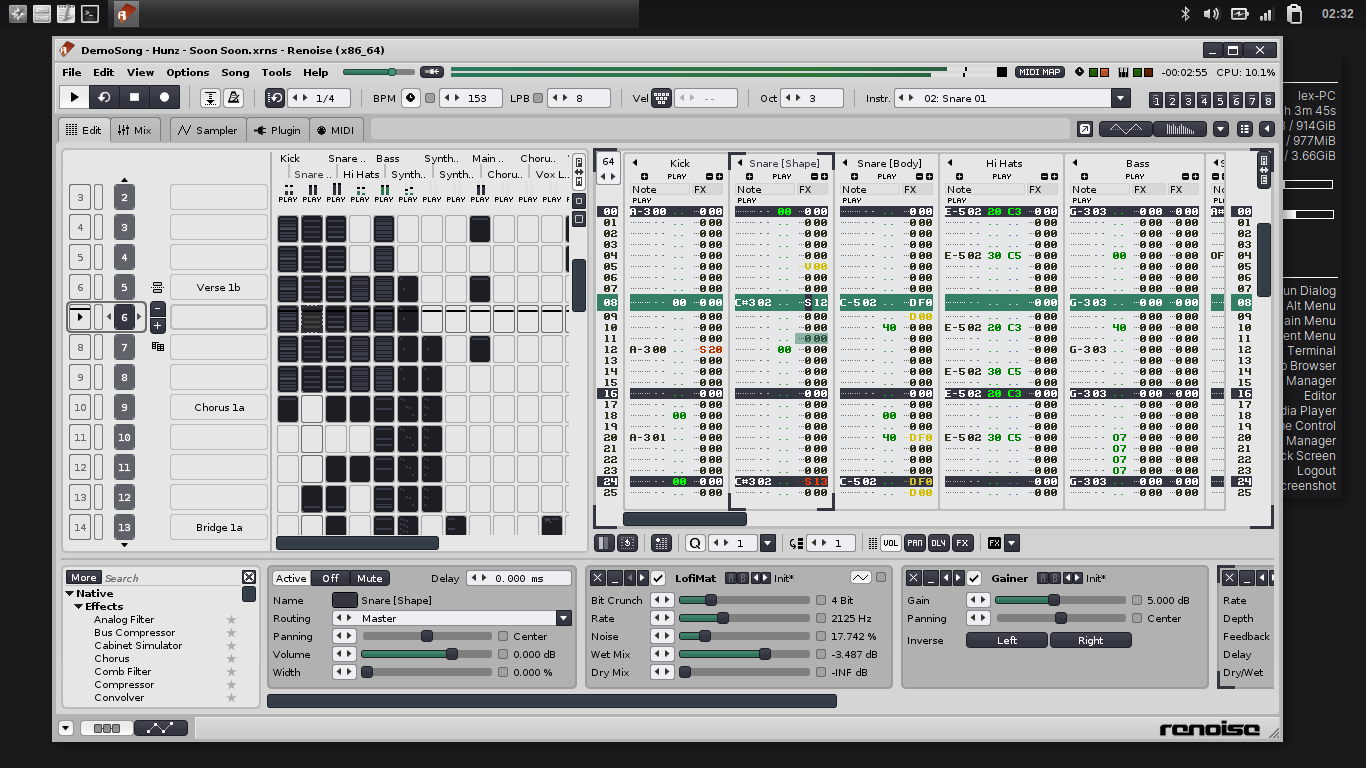Screen dimensions: 1366x768
Task: Toggle the metronome icon
Action: 233,98
